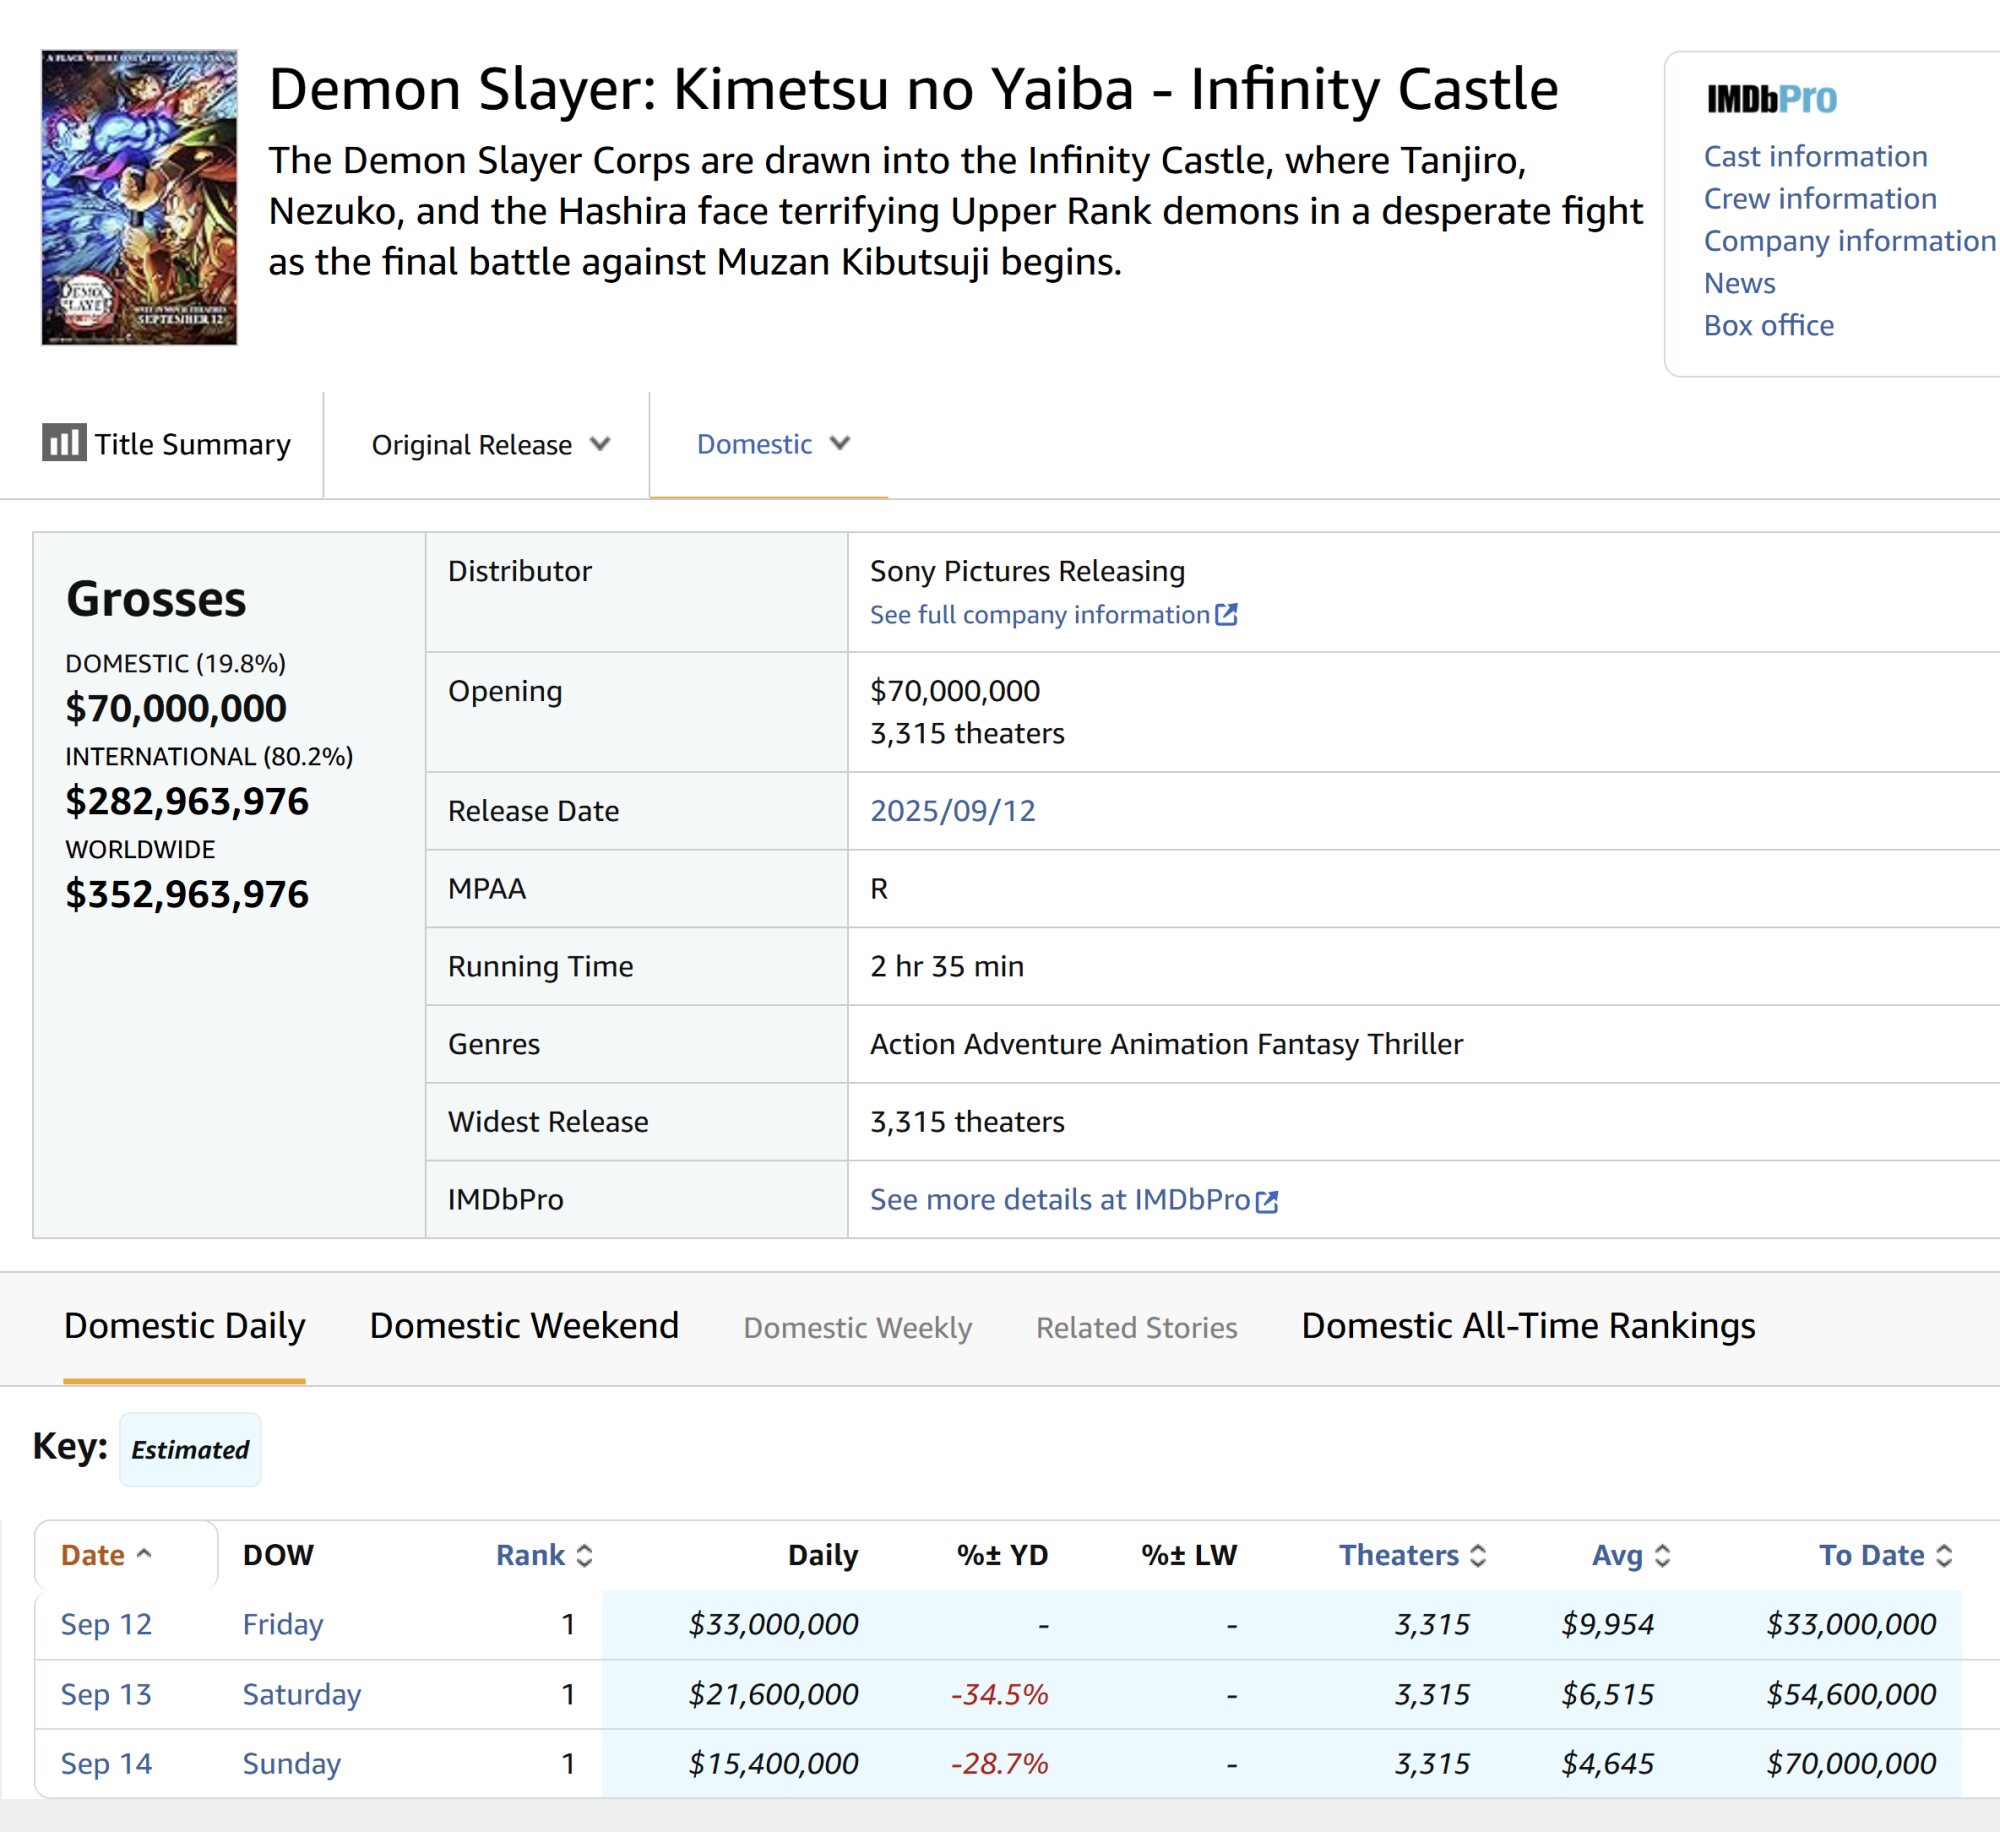Sort by Avg using sort arrows
This screenshot has height=1832, width=2000.
pyautogui.click(x=1662, y=1555)
